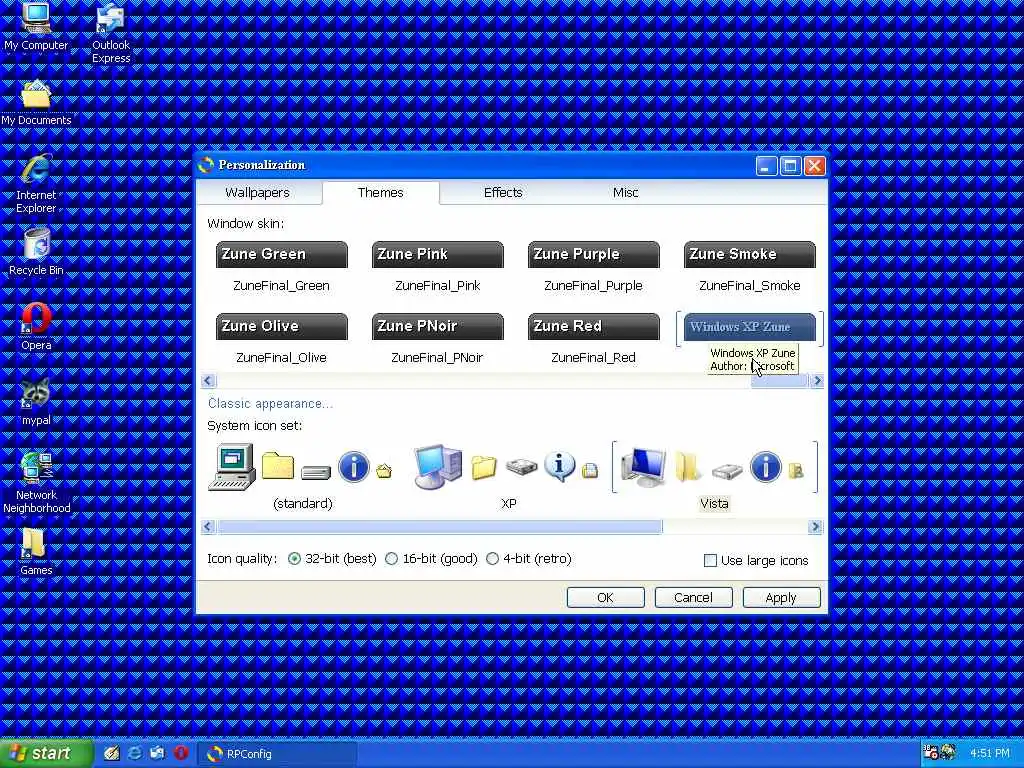Open the Classic appearance link
This screenshot has height=768, width=1024.
[270, 404]
